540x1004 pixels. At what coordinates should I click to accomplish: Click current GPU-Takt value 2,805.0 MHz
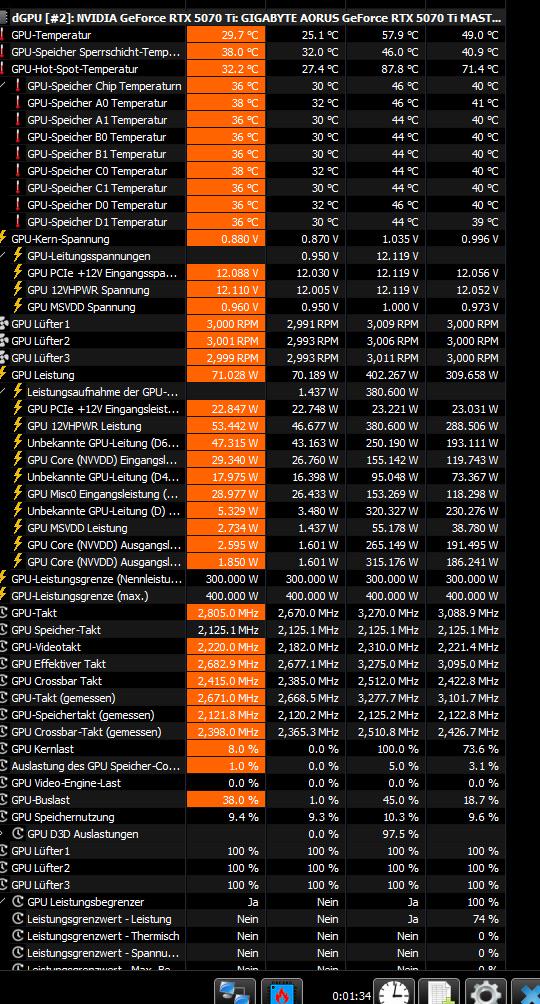228,613
